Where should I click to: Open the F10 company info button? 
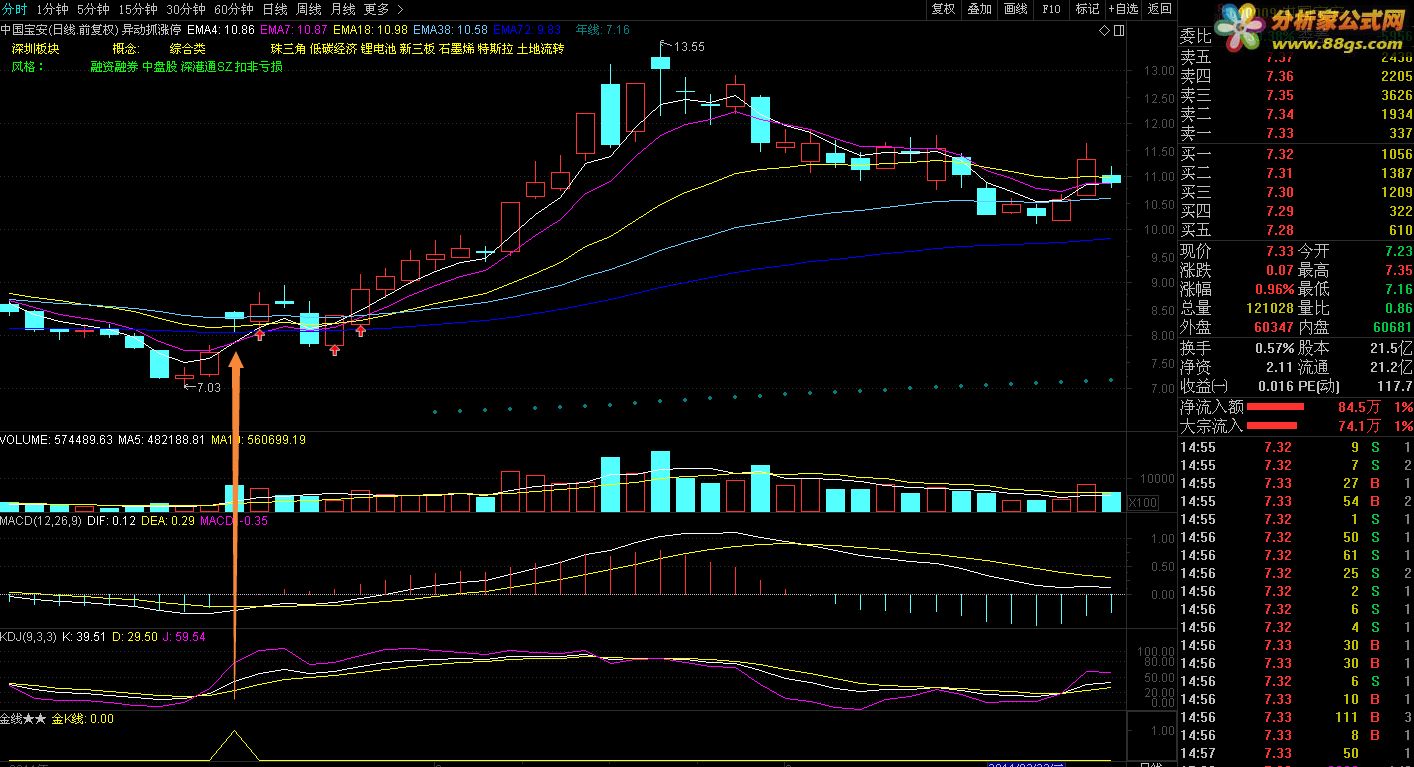(x=1051, y=9)
